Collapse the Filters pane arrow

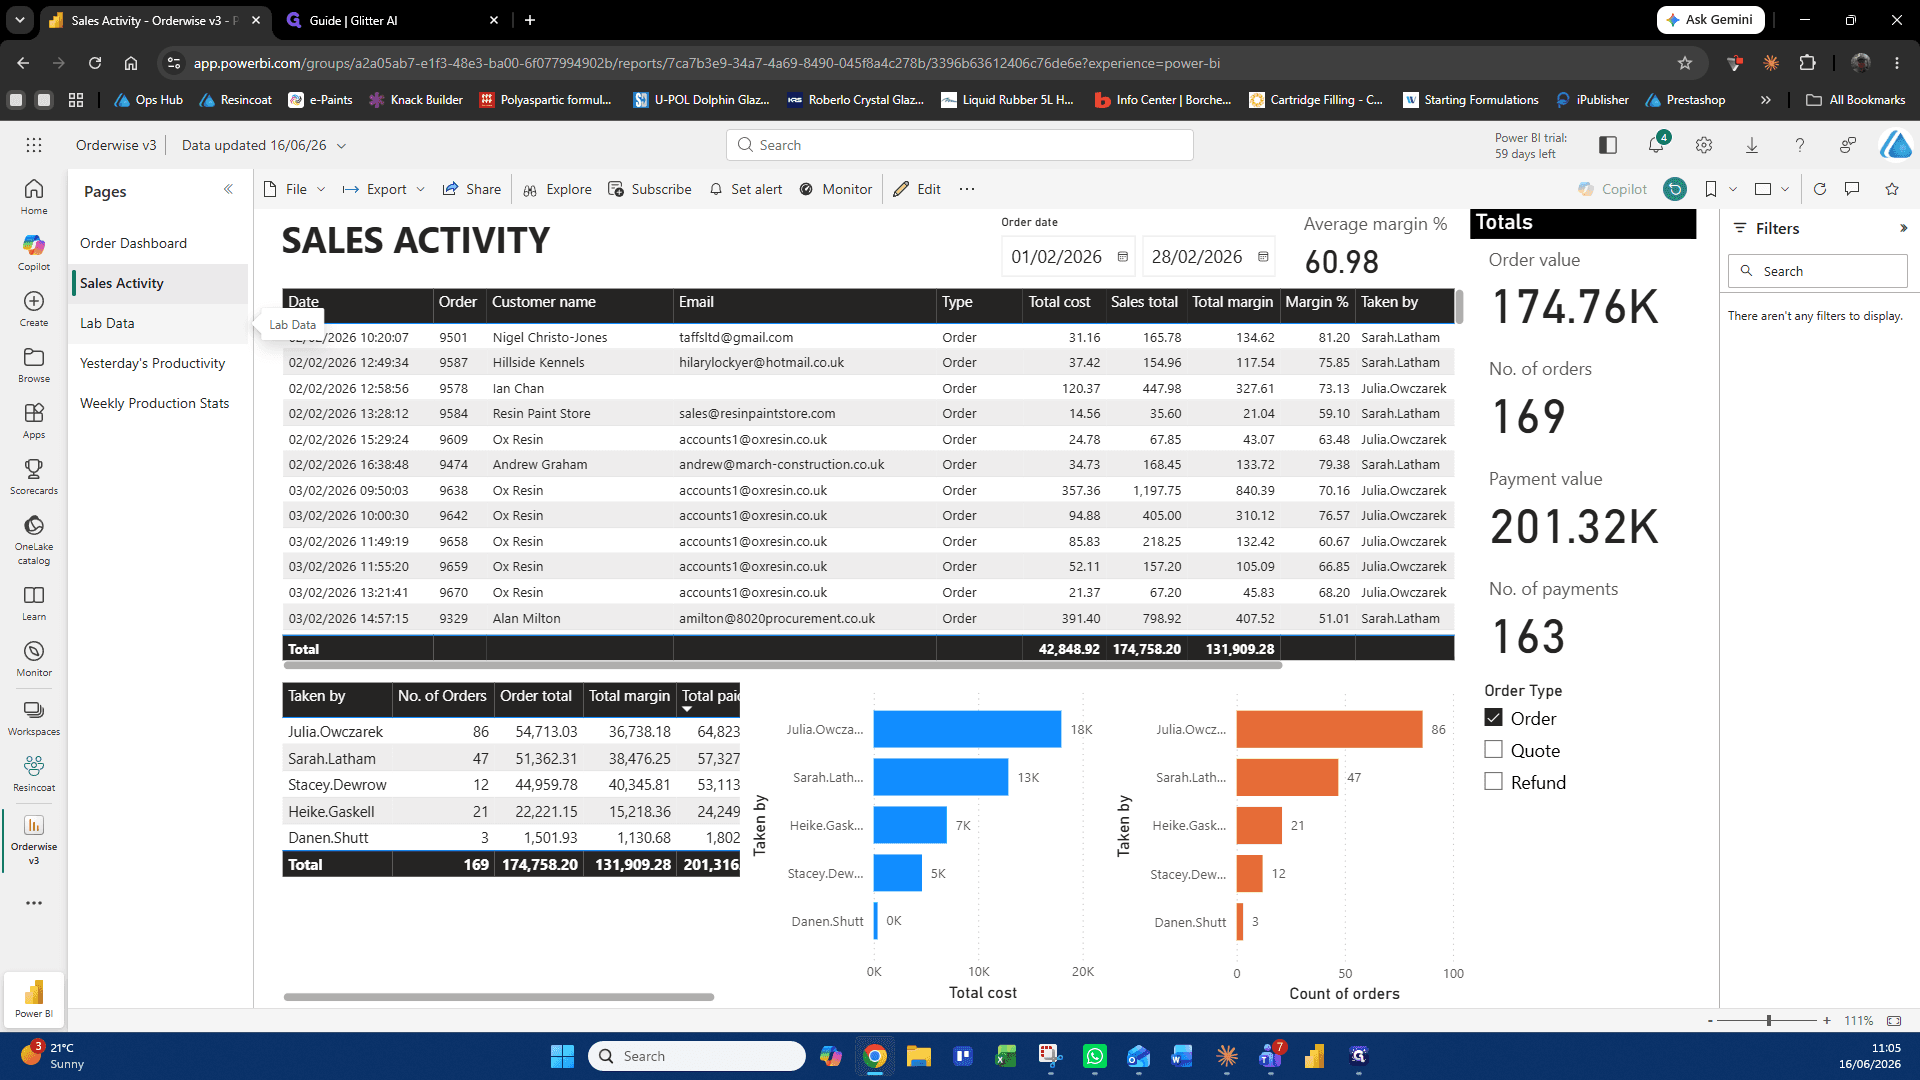[1903, 228]
